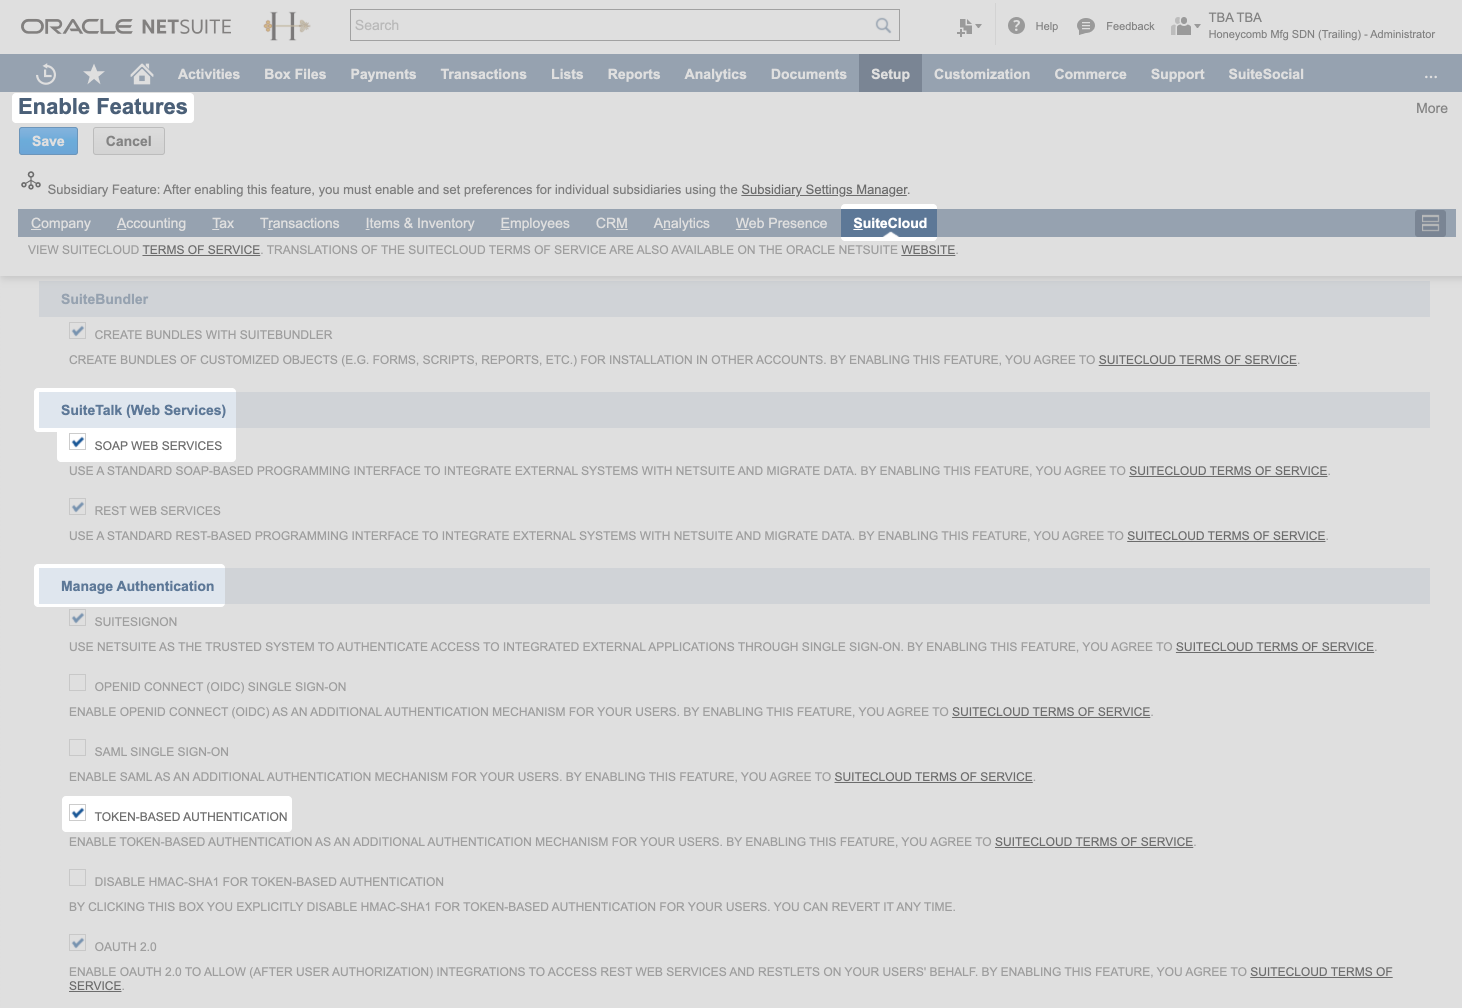
Task: Click the search magnifier icon
Action: coord(881,25)
